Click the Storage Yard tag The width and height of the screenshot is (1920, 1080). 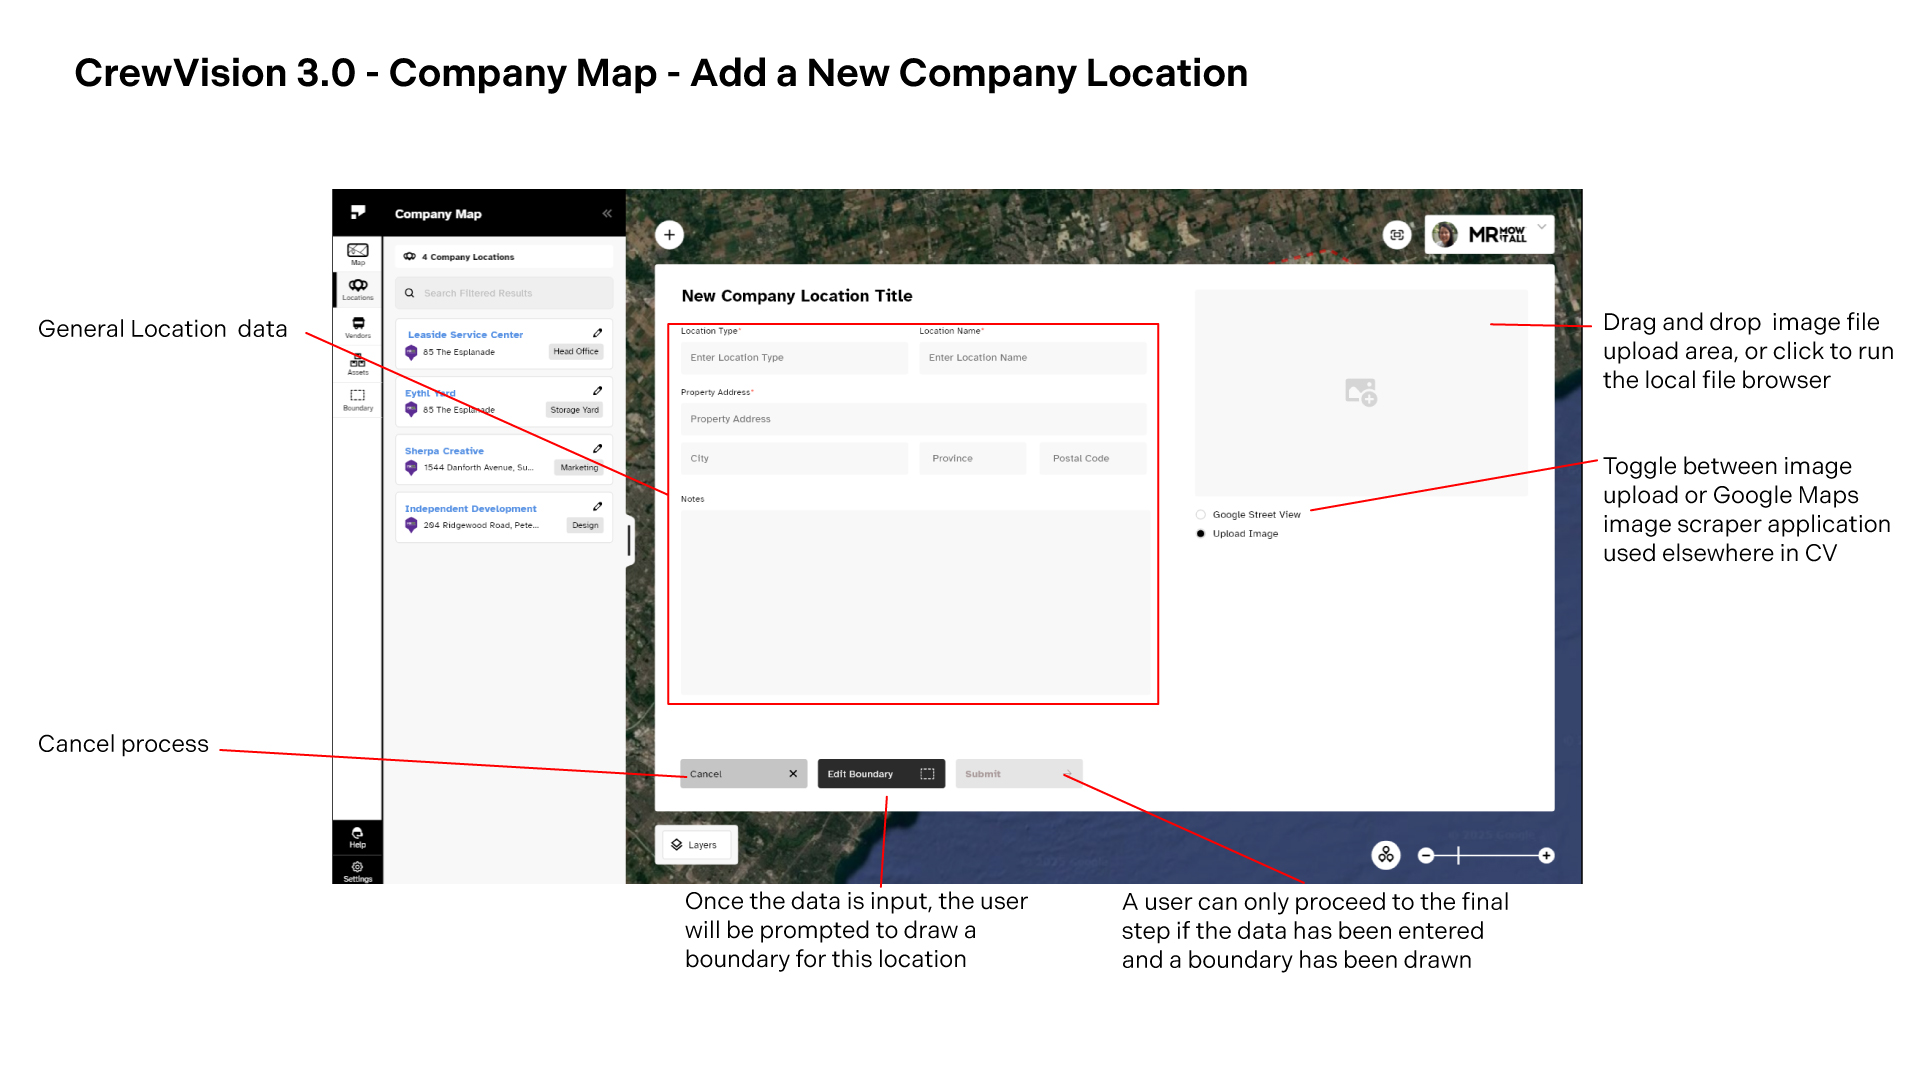coord(574,410)
